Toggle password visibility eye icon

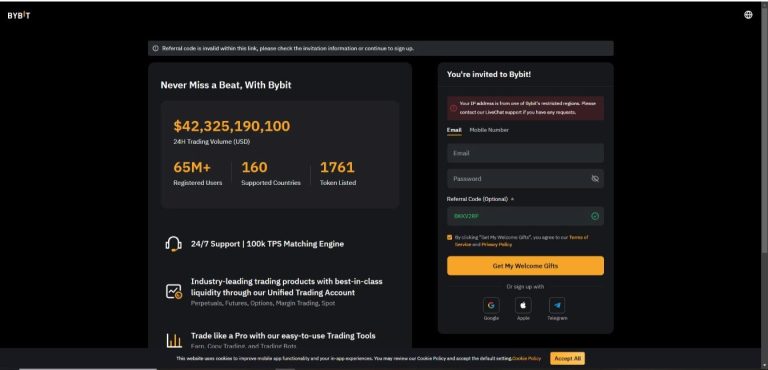pyautogui.click(x=595, y=179)
